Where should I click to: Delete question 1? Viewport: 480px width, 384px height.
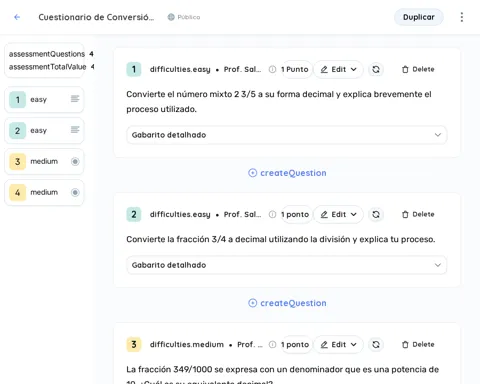pyautogui.click(x=418, y=69)
